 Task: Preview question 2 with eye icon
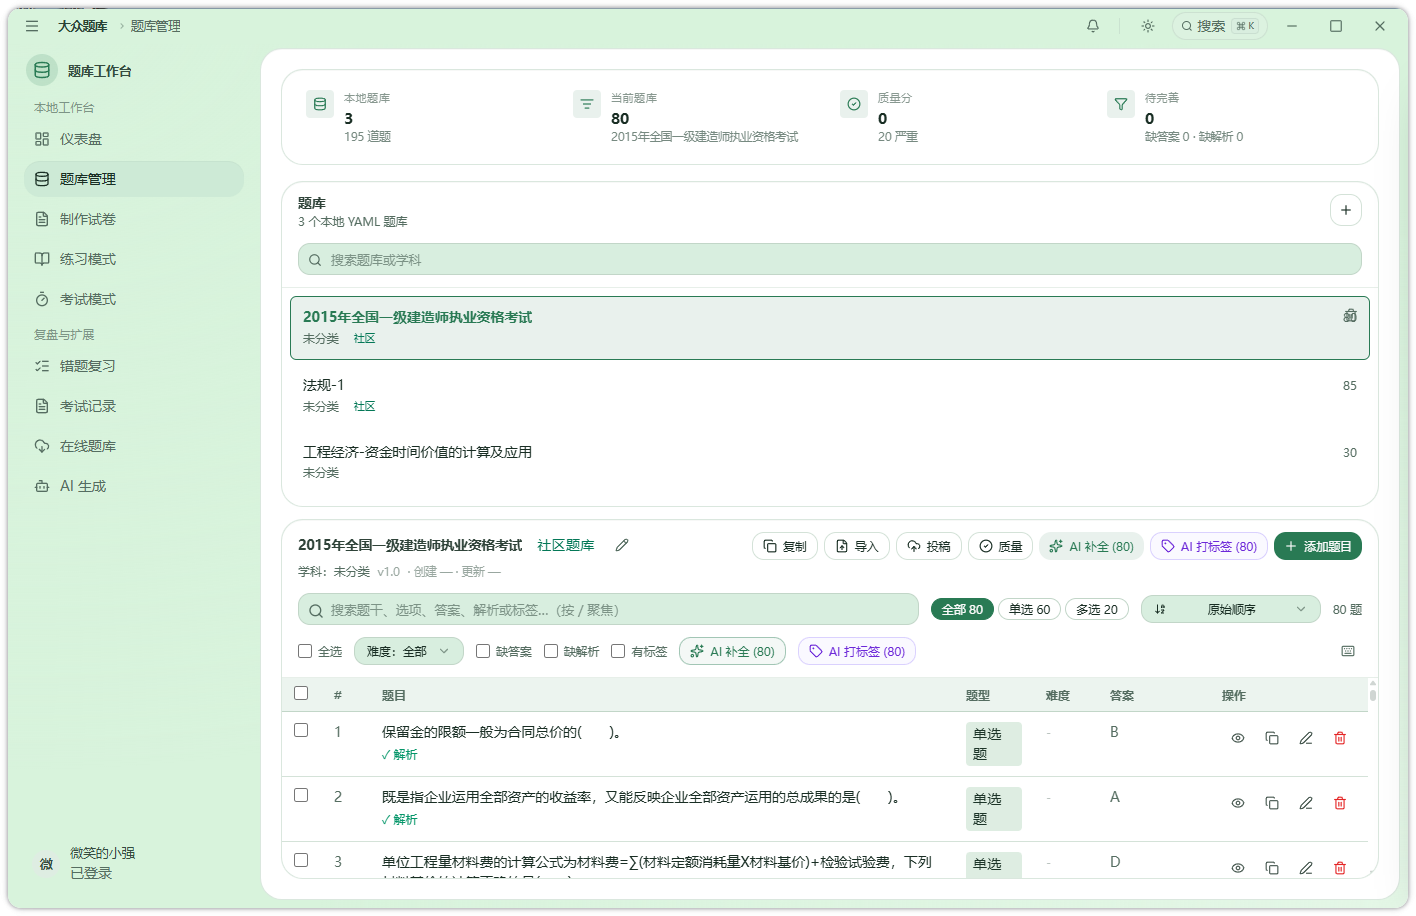pos(1238,803)
